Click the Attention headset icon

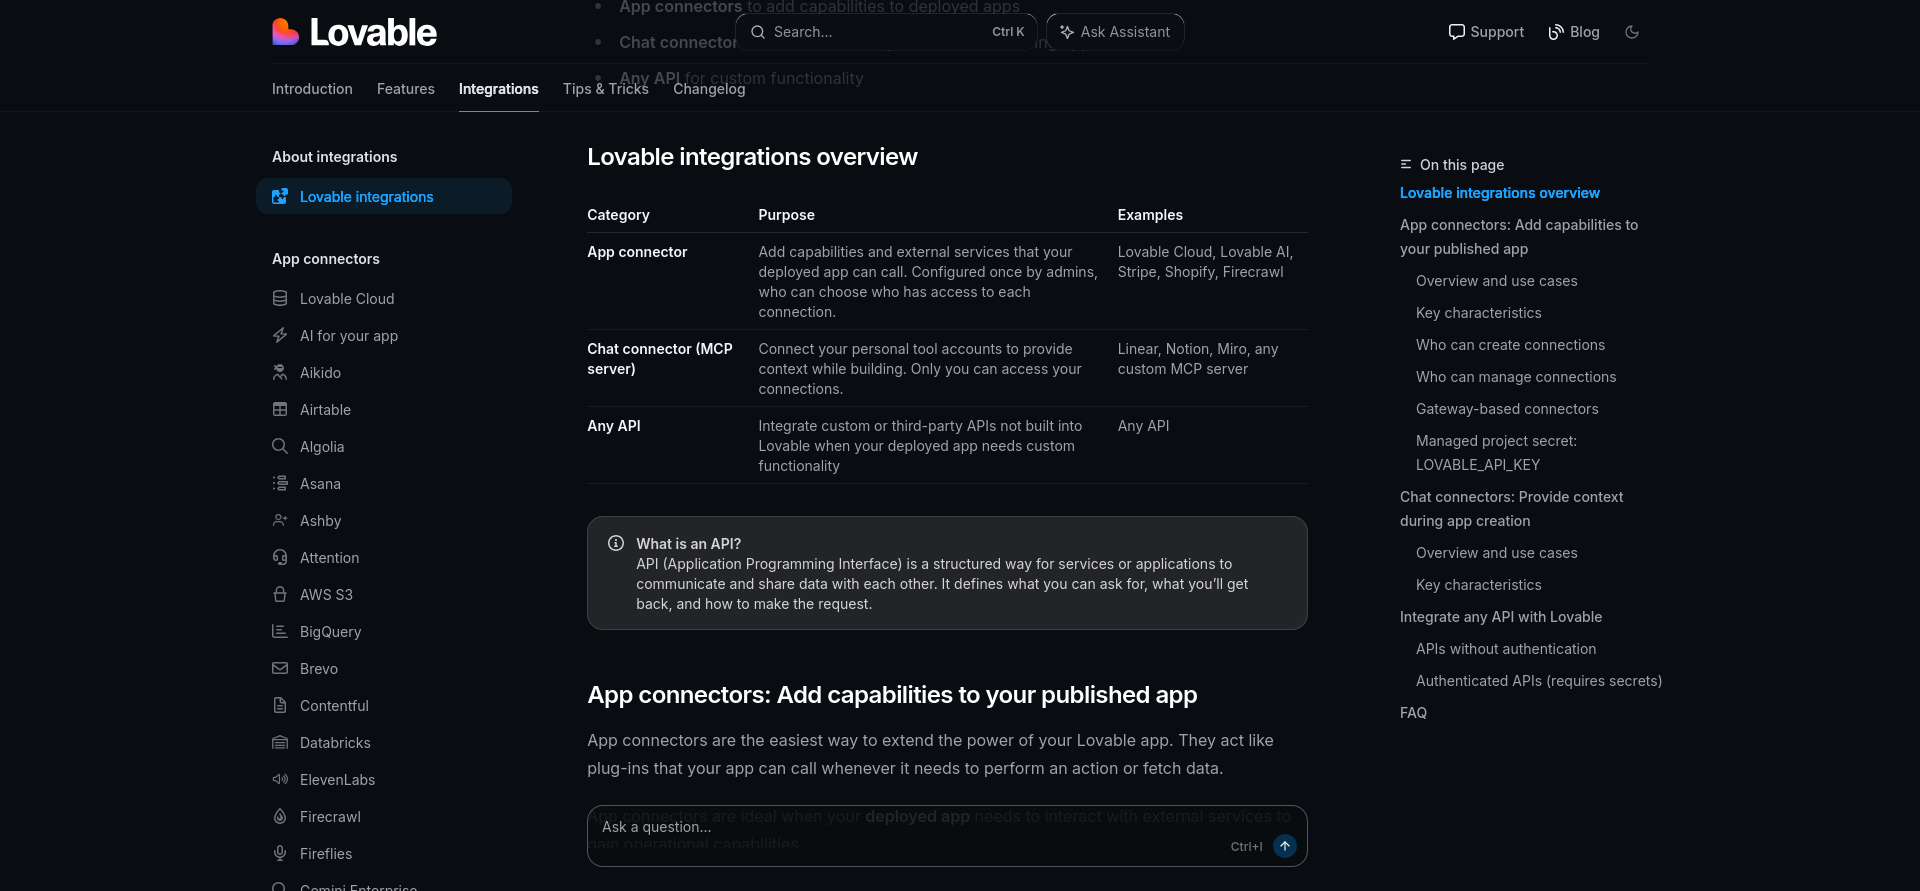coord(280,557)
